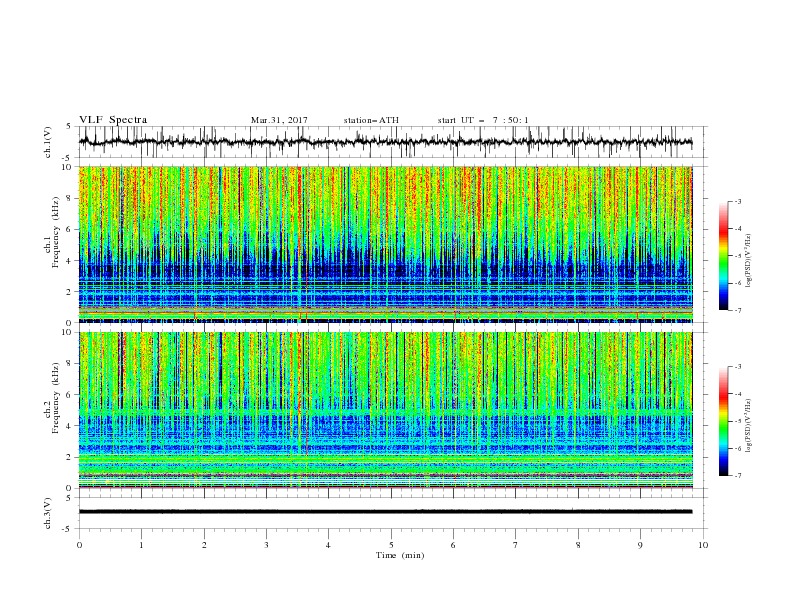Viewport: 792px width, 612px height.
Task: Click the ch.2 frequency tick label "8"
Action: [x=71, y=364]
